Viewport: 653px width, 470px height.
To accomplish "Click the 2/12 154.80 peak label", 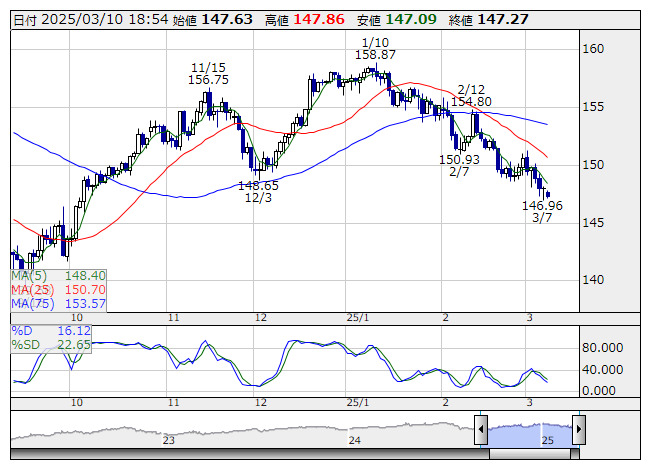I will (471, 95).
